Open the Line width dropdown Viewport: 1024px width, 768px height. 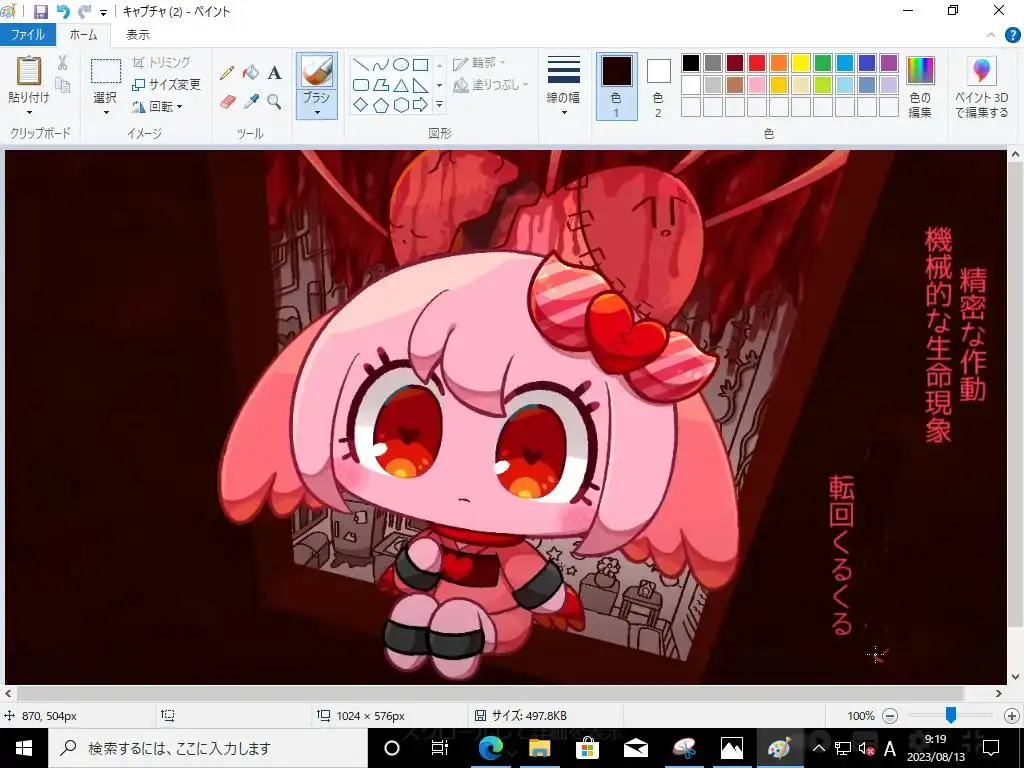[564, 87]
